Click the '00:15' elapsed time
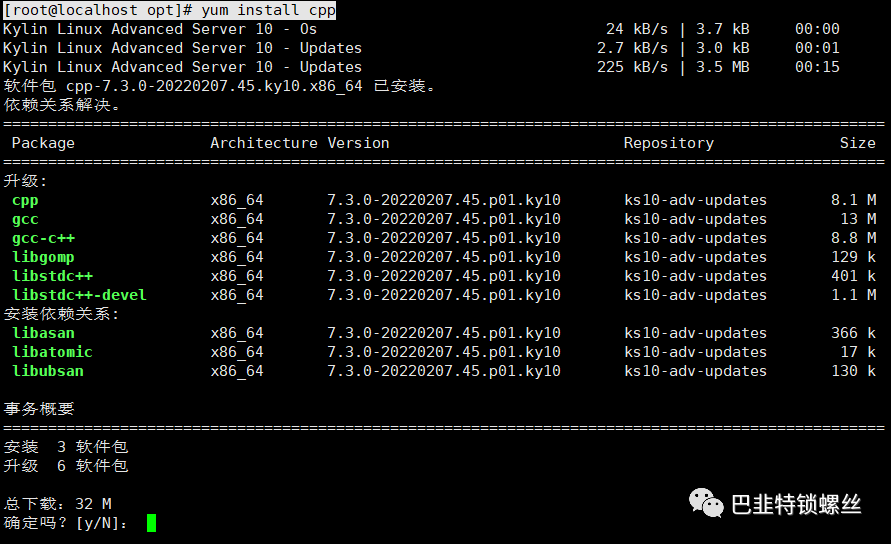The width and height of the screenshot is (891, 544). coord(817,67)
